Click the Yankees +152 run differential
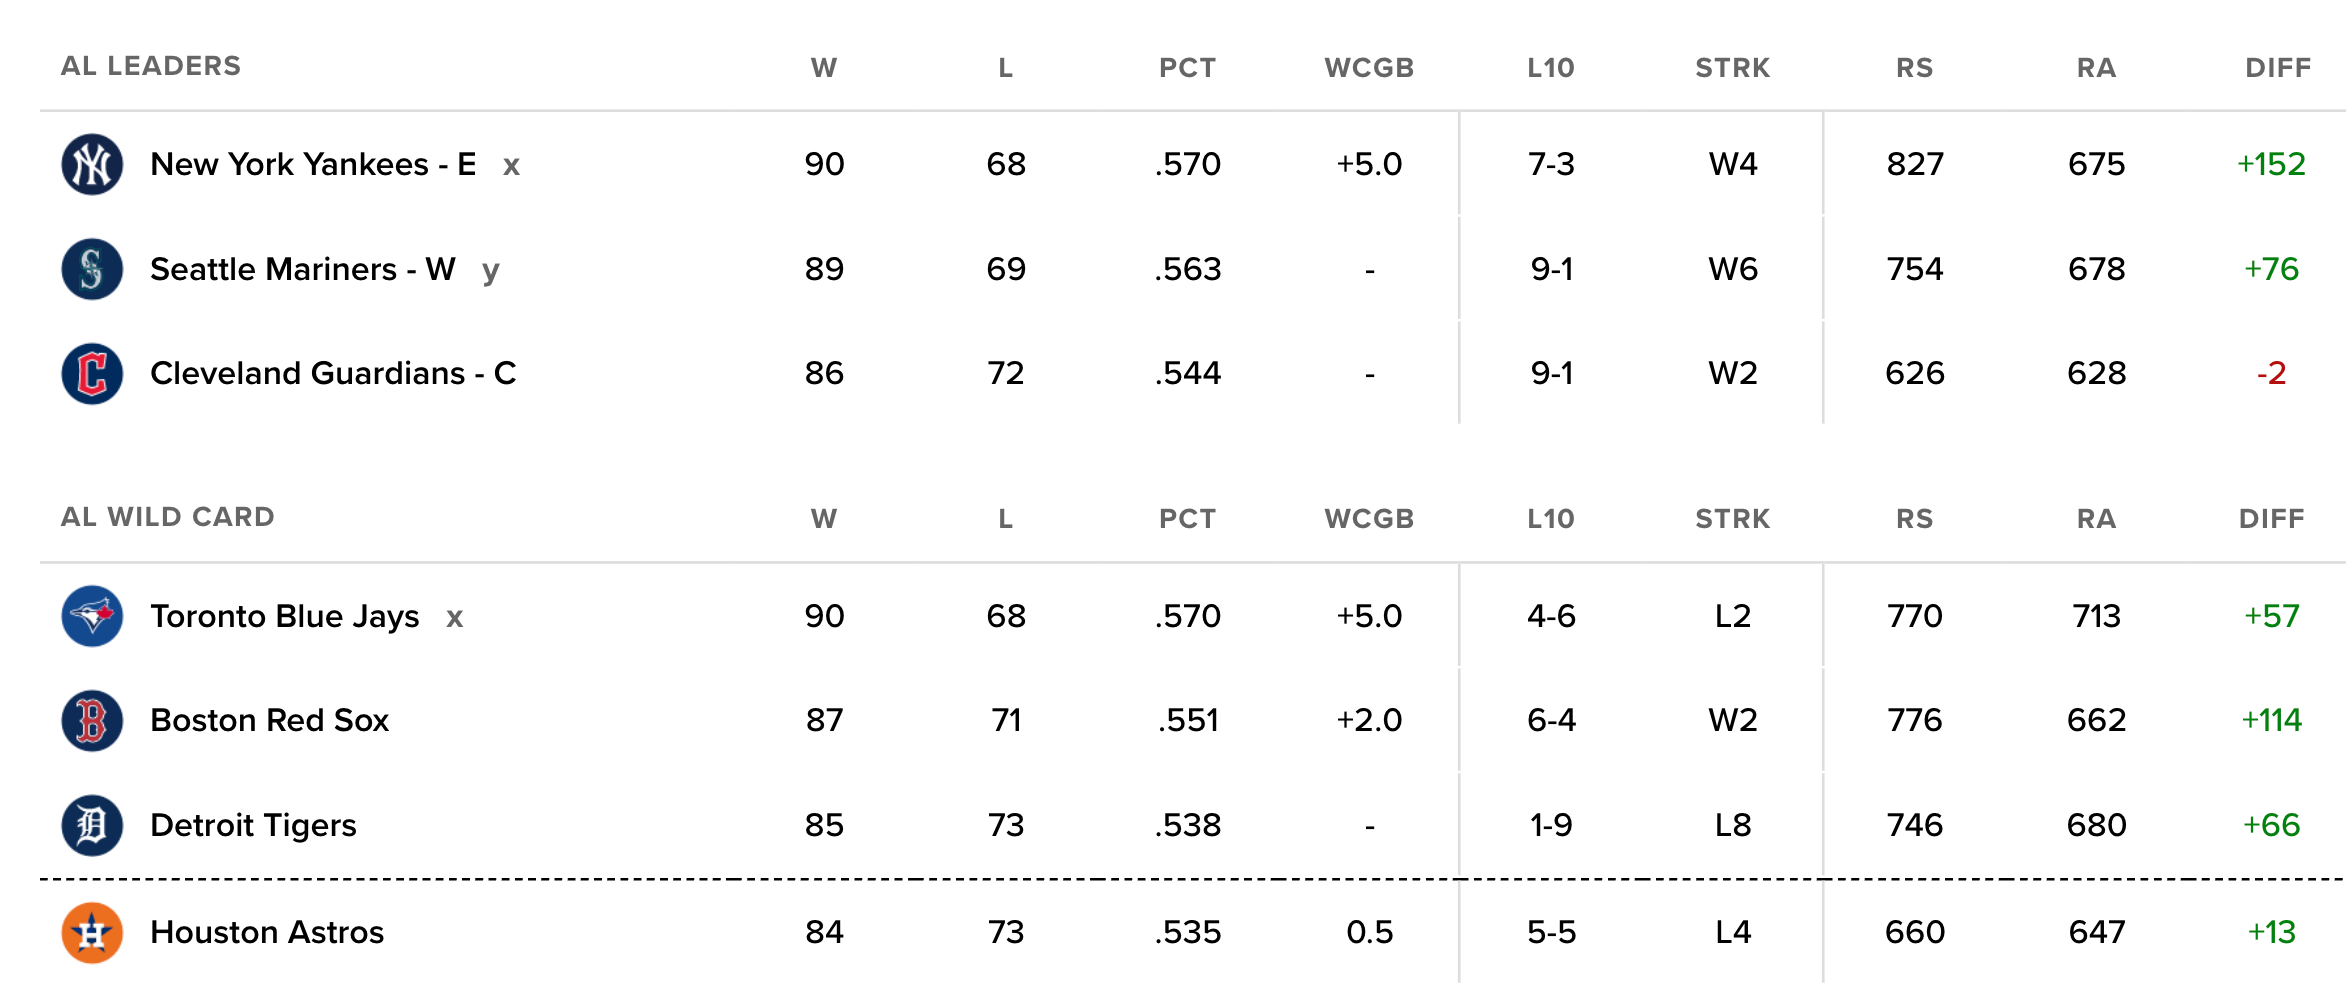2346x984 pixels. (x=2271, y=165)
